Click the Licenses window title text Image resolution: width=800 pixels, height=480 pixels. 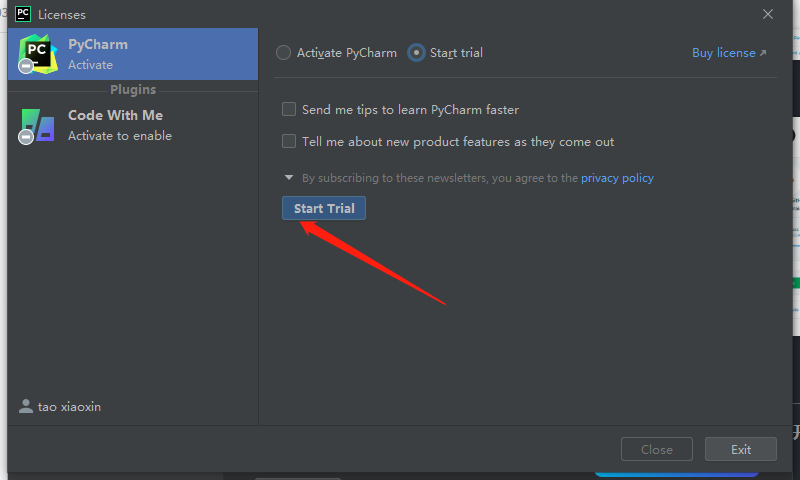pos(62,15)
